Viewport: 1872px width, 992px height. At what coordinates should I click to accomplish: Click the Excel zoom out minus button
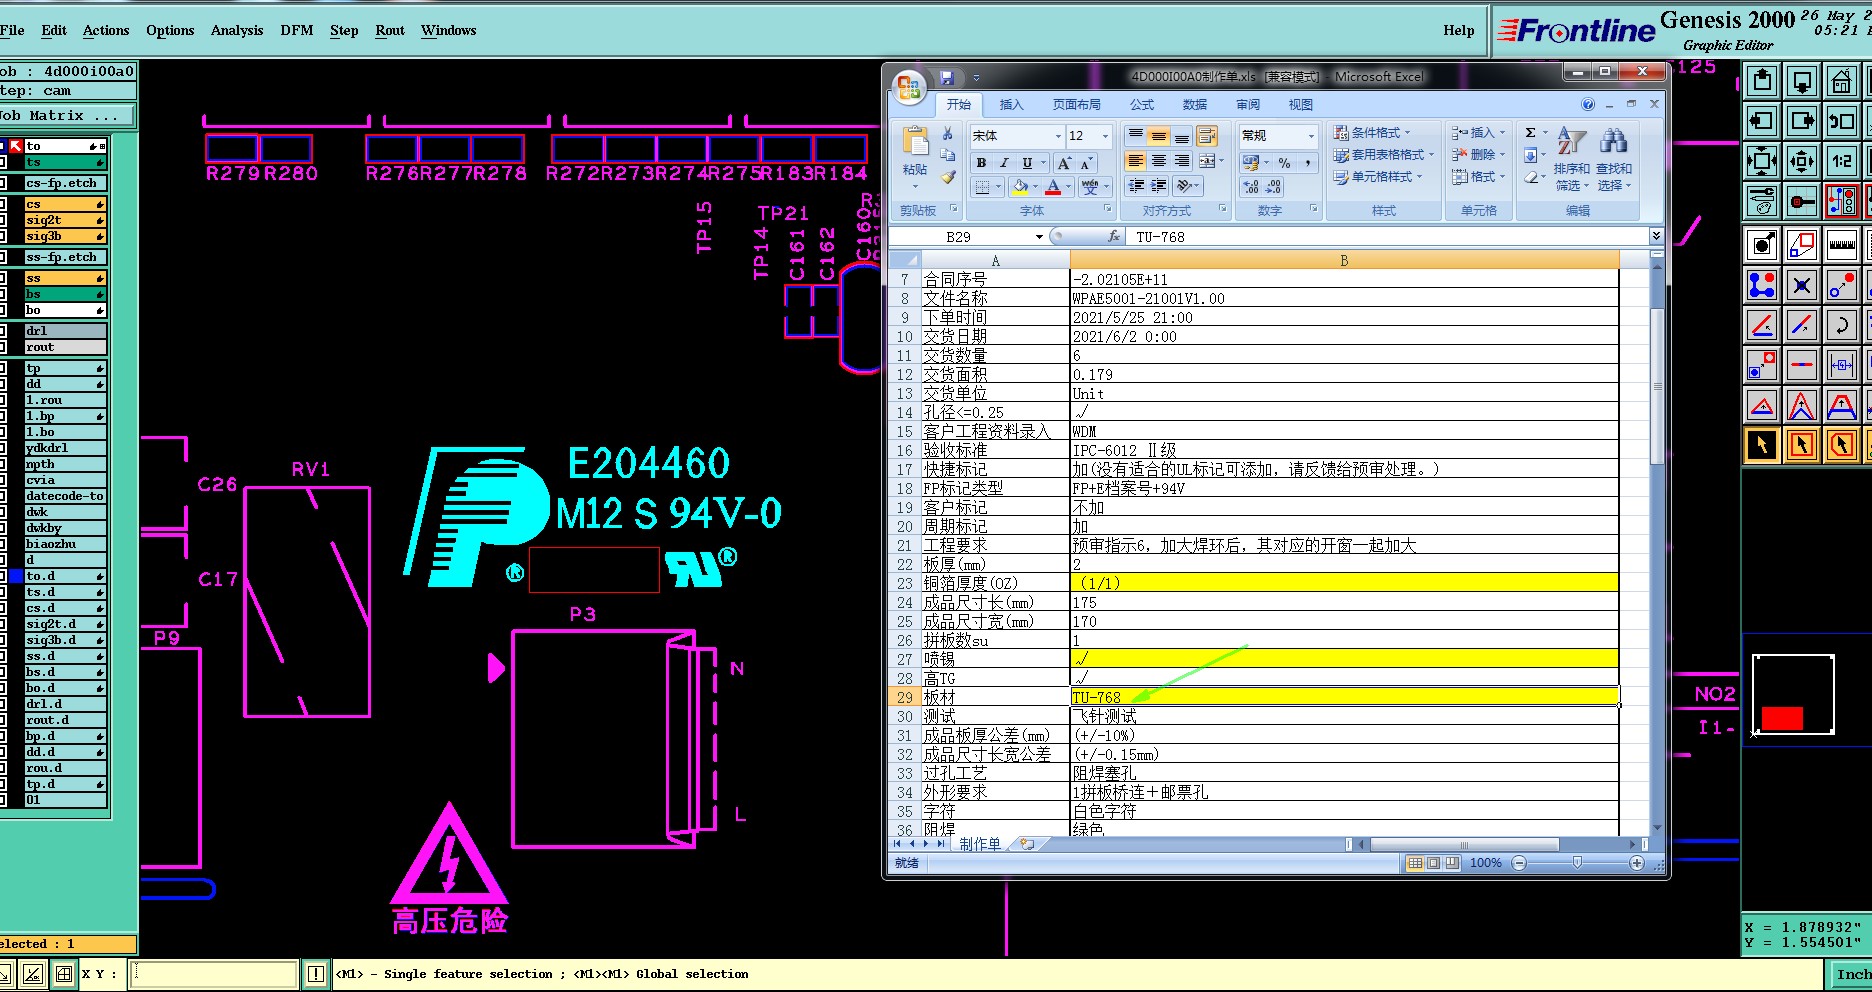(1519, 863)
